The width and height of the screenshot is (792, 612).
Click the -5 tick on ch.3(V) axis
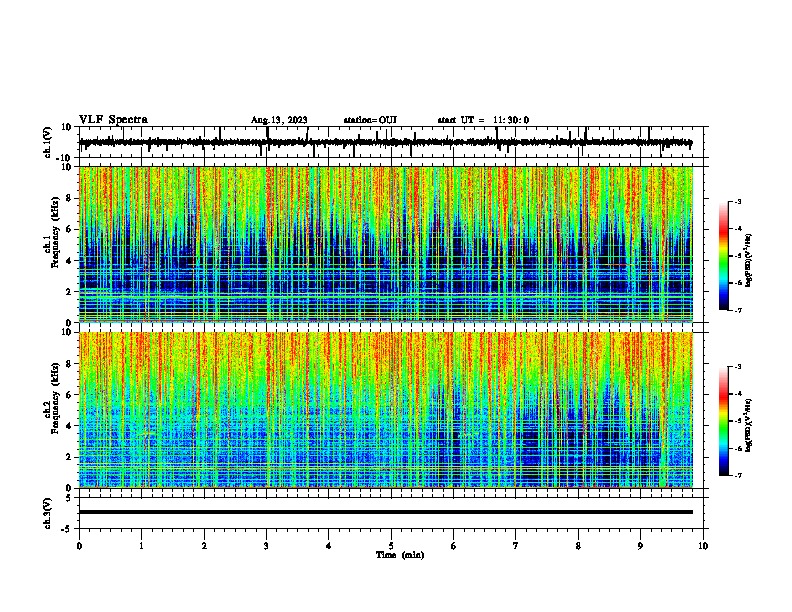pyautogui.click(x=67, y=529)
